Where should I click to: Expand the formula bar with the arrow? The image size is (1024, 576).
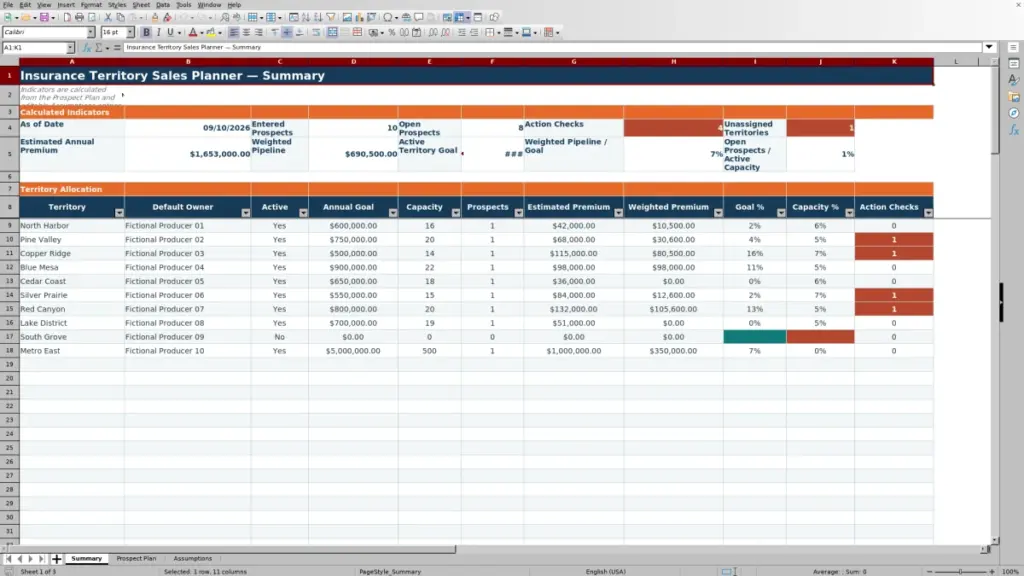coord(989,48)
